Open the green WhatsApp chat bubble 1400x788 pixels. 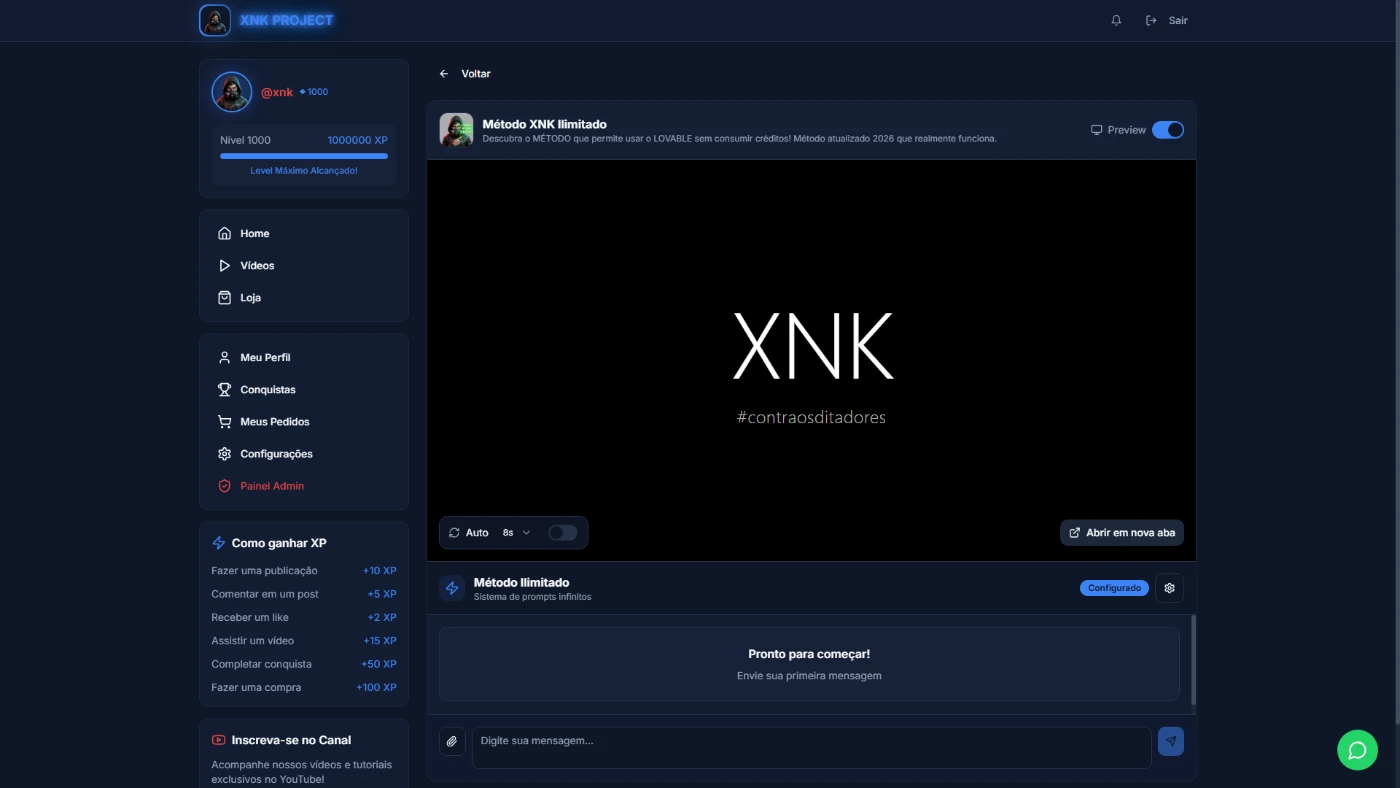coord(1357,750)
